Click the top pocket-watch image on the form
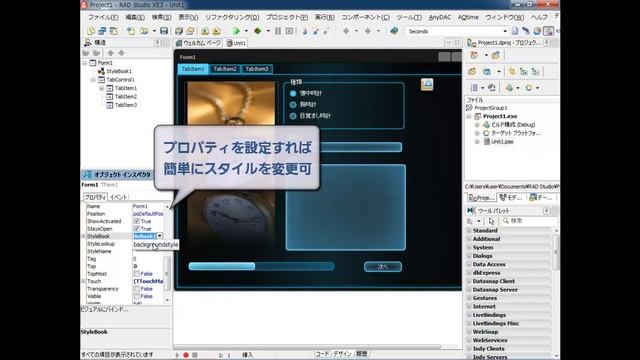 coord(231,103)
